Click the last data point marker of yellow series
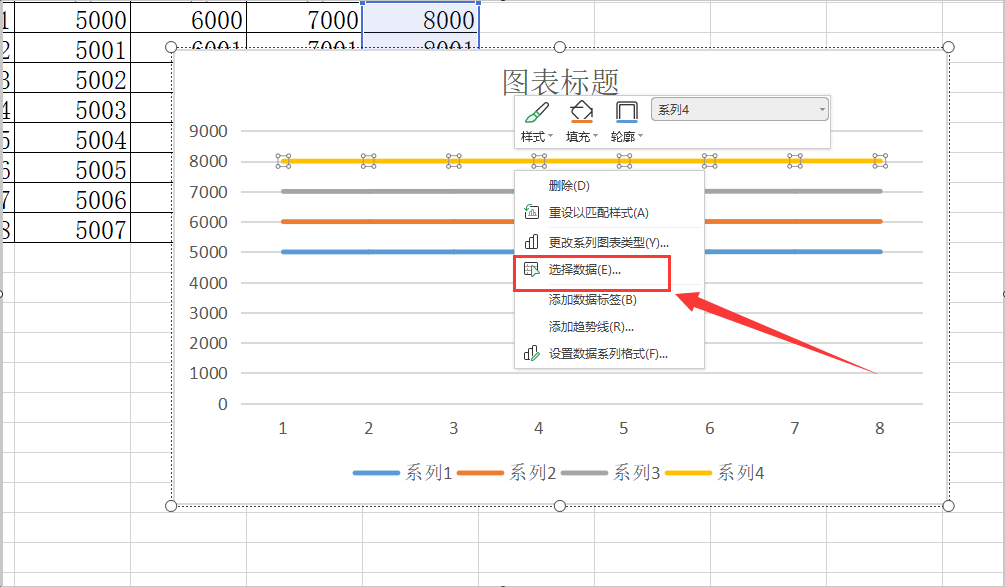Viewport: 1005px width, 587px height. tap(880, 161)
